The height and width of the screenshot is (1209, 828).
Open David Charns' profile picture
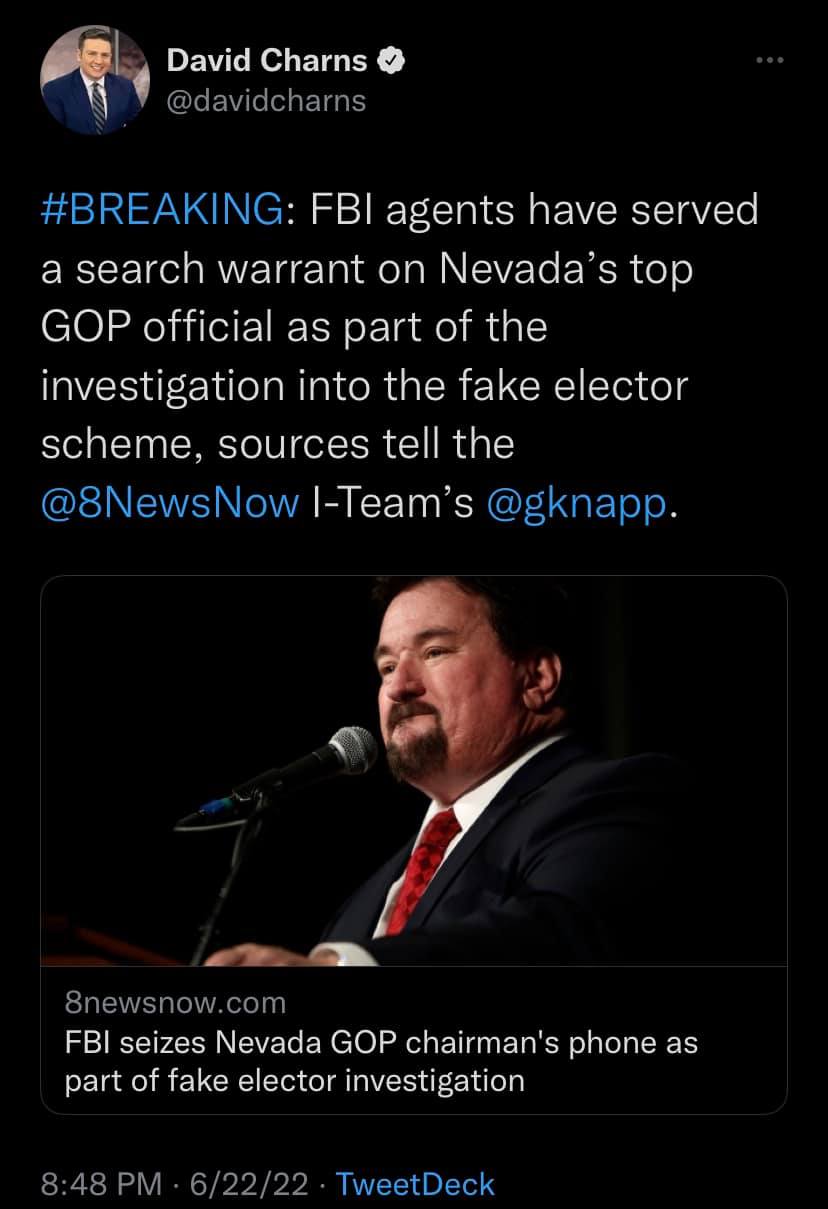pyautogui.click(x=88, y=79)
